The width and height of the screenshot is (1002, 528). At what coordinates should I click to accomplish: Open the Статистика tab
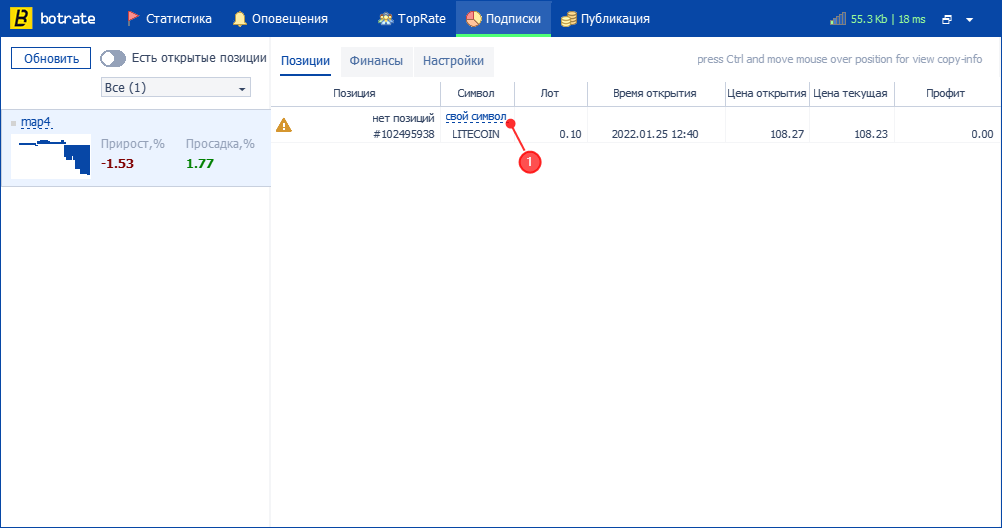[x=169, y=19]
